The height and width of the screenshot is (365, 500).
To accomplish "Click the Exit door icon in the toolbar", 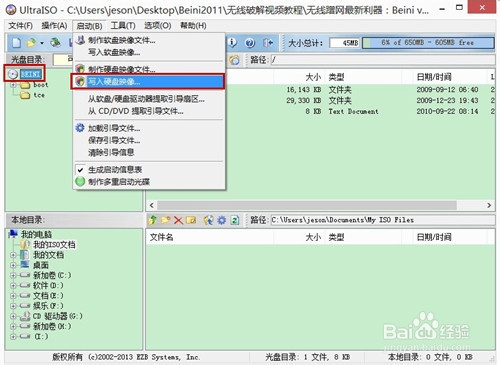I will click(268, 43).
